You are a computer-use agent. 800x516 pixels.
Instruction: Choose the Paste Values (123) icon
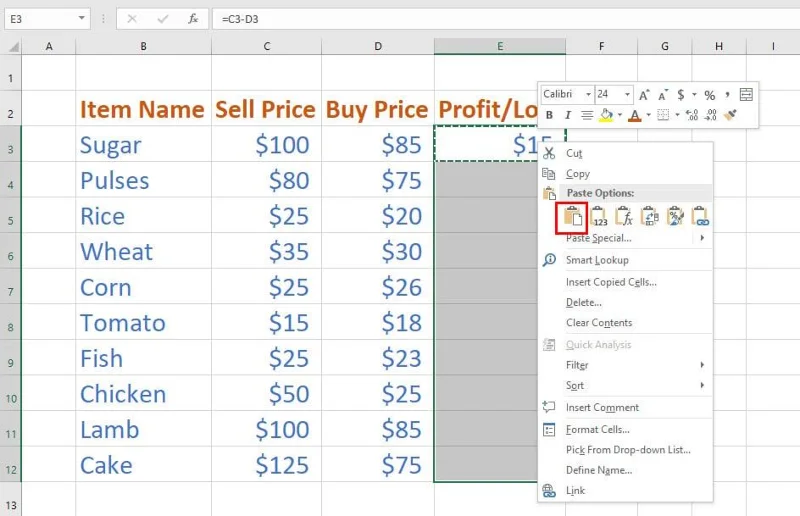click(x=598, y=216)
